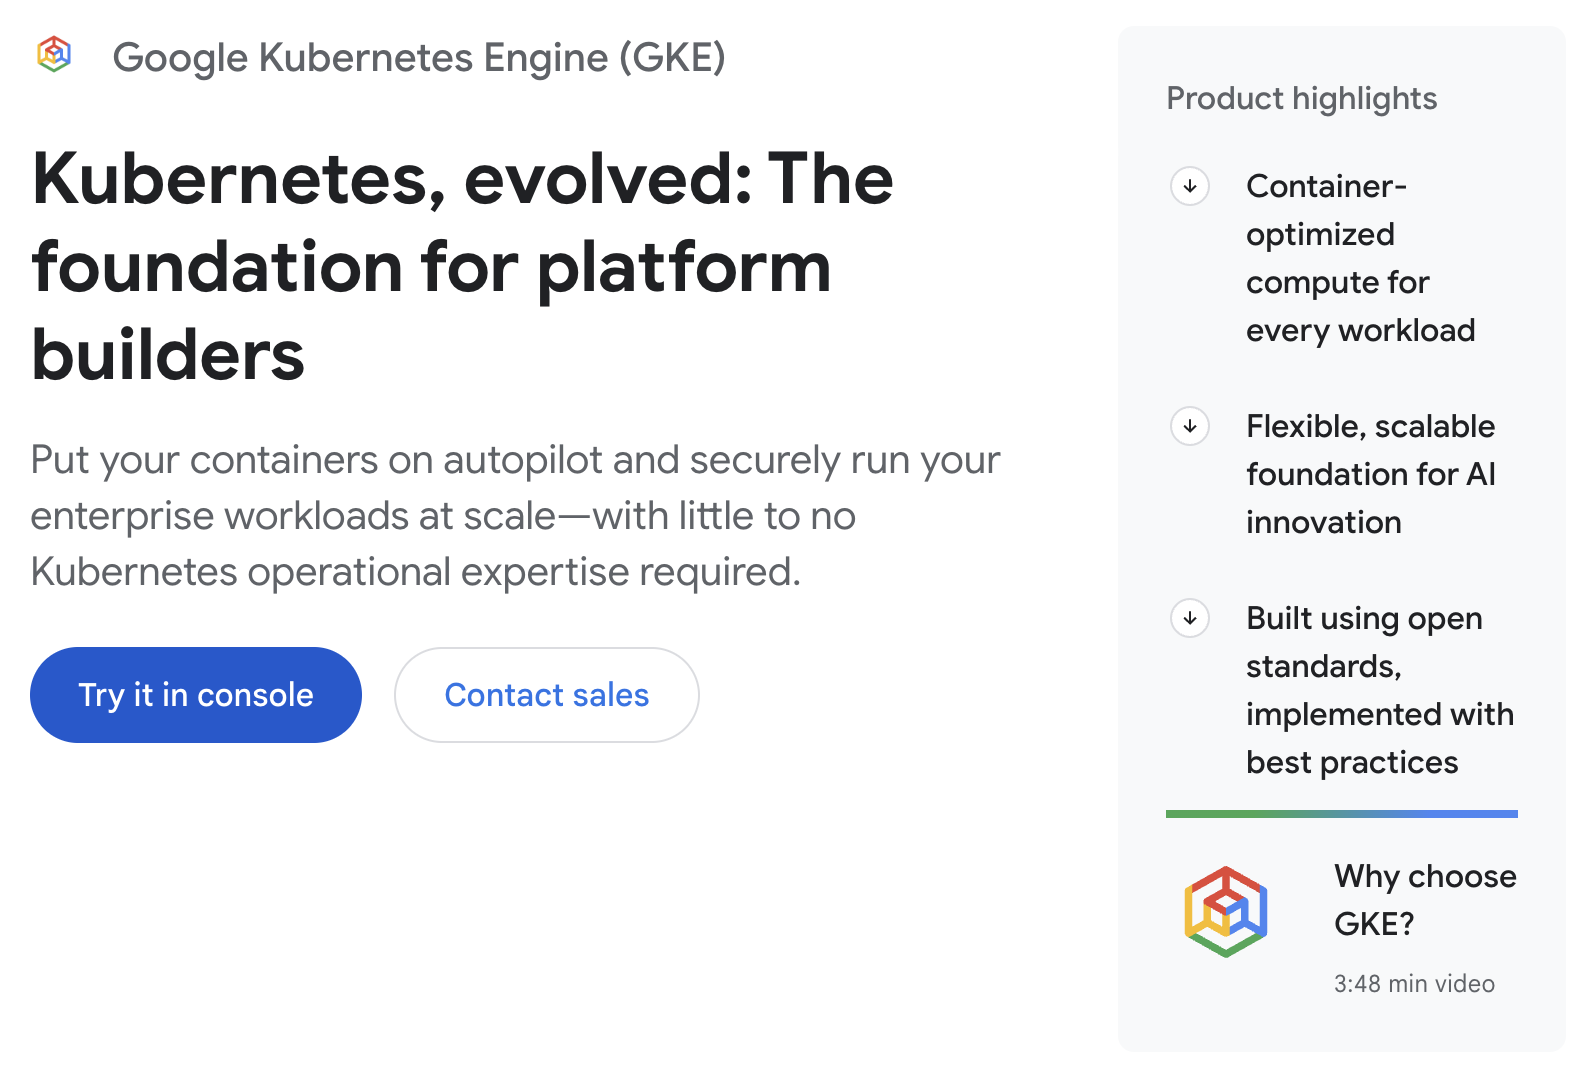Click the down arrow beside Built using open standards
This screenshot has width=1588, height=1080.
pyautogui.click(x=1190, y=618)
